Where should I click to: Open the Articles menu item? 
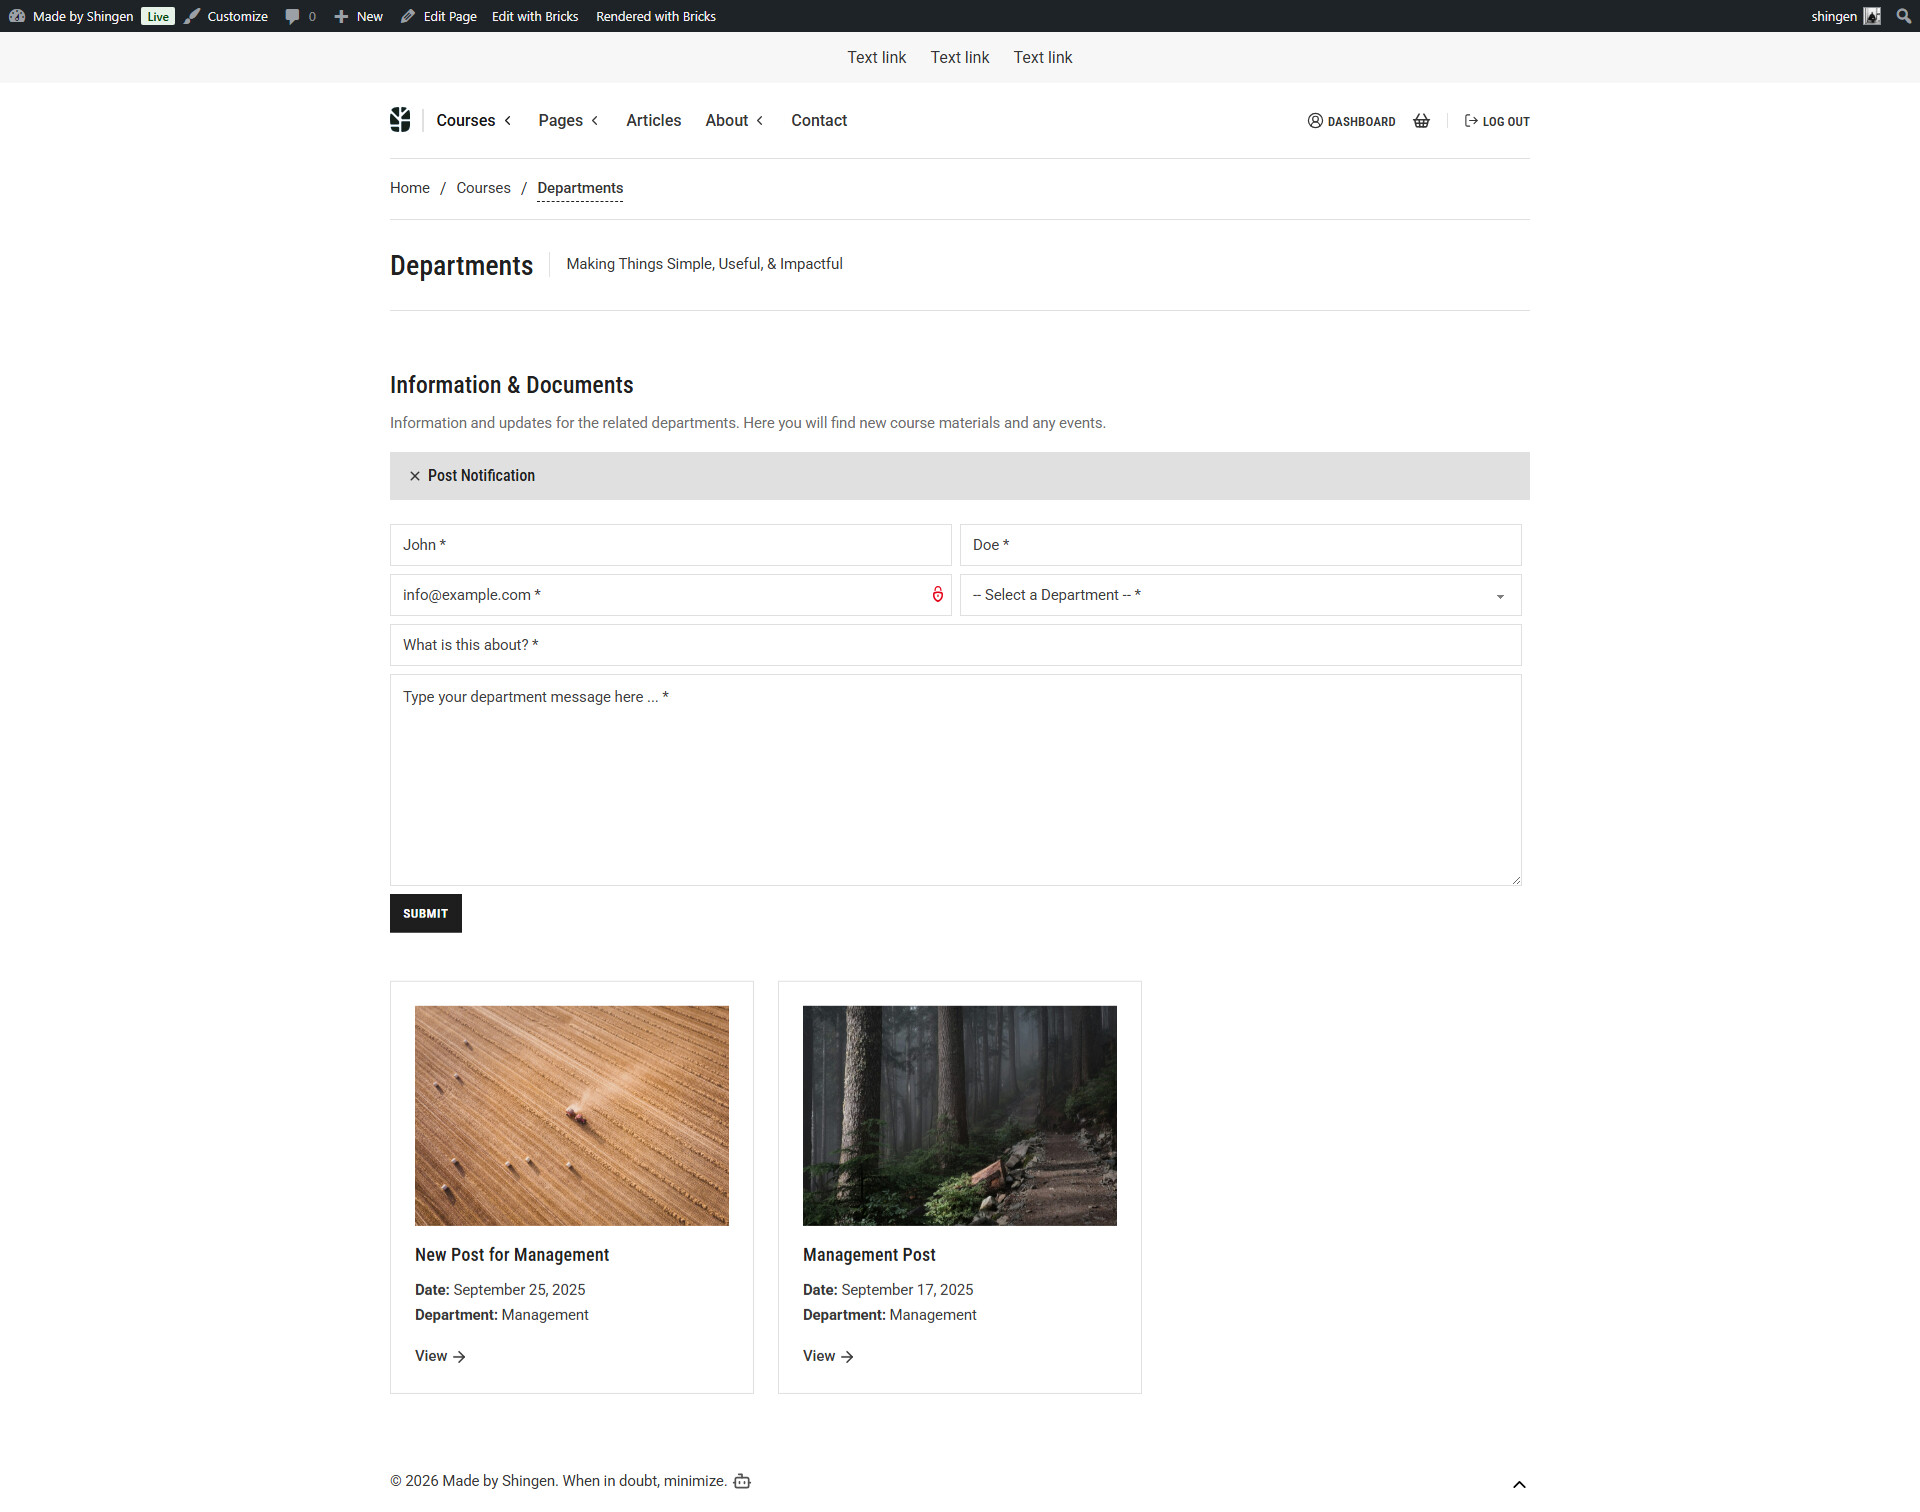pos(653,120)
